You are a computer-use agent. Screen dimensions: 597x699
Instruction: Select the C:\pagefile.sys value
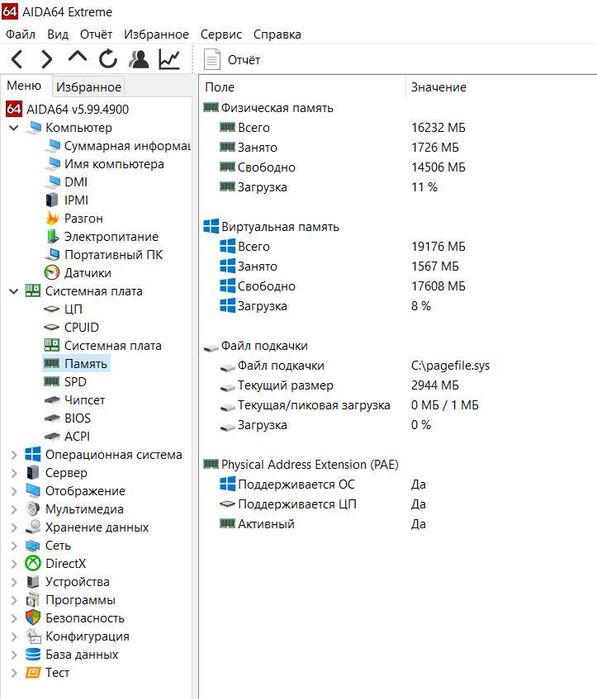coord(450,366)
